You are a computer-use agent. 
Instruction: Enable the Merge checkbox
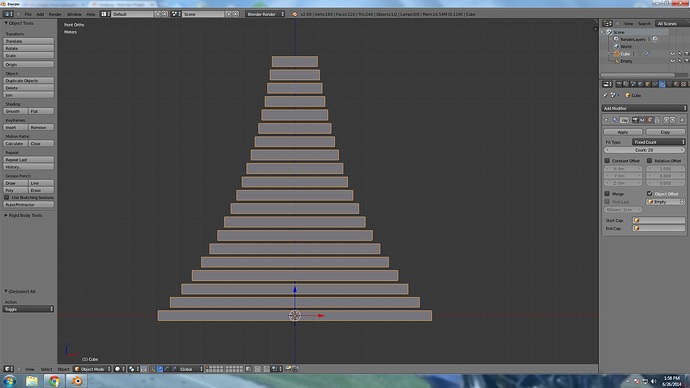coord(607,194)
